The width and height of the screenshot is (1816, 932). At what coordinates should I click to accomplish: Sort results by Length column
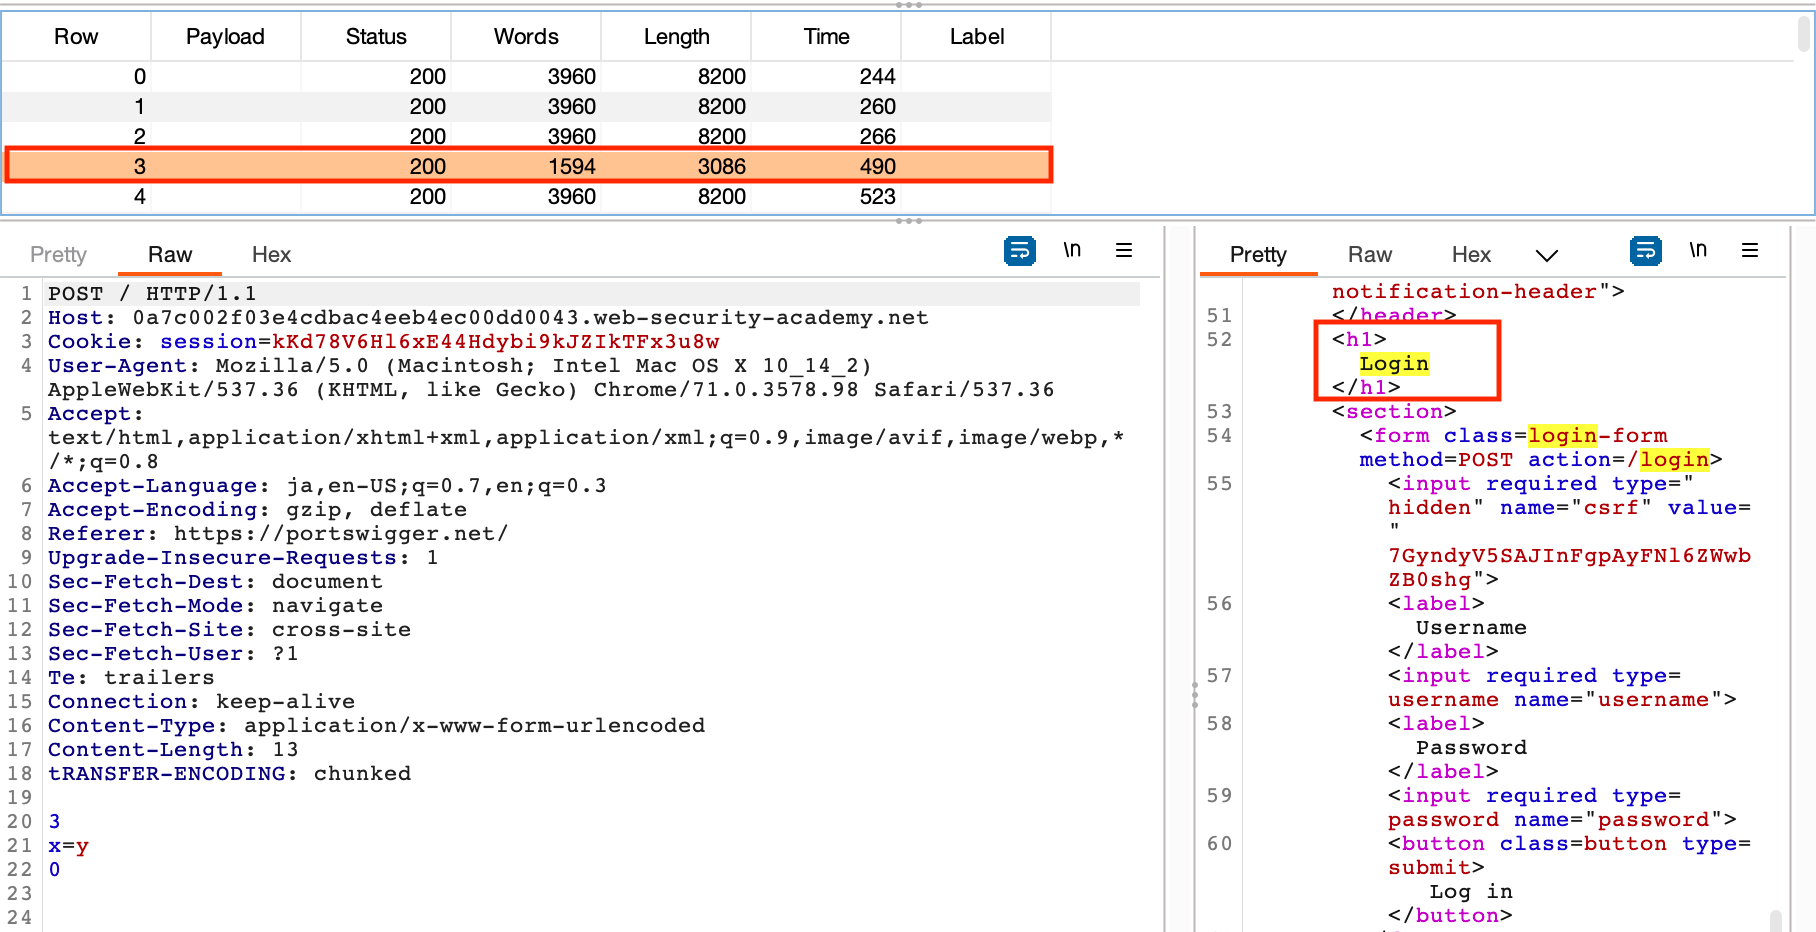[676, 37]
